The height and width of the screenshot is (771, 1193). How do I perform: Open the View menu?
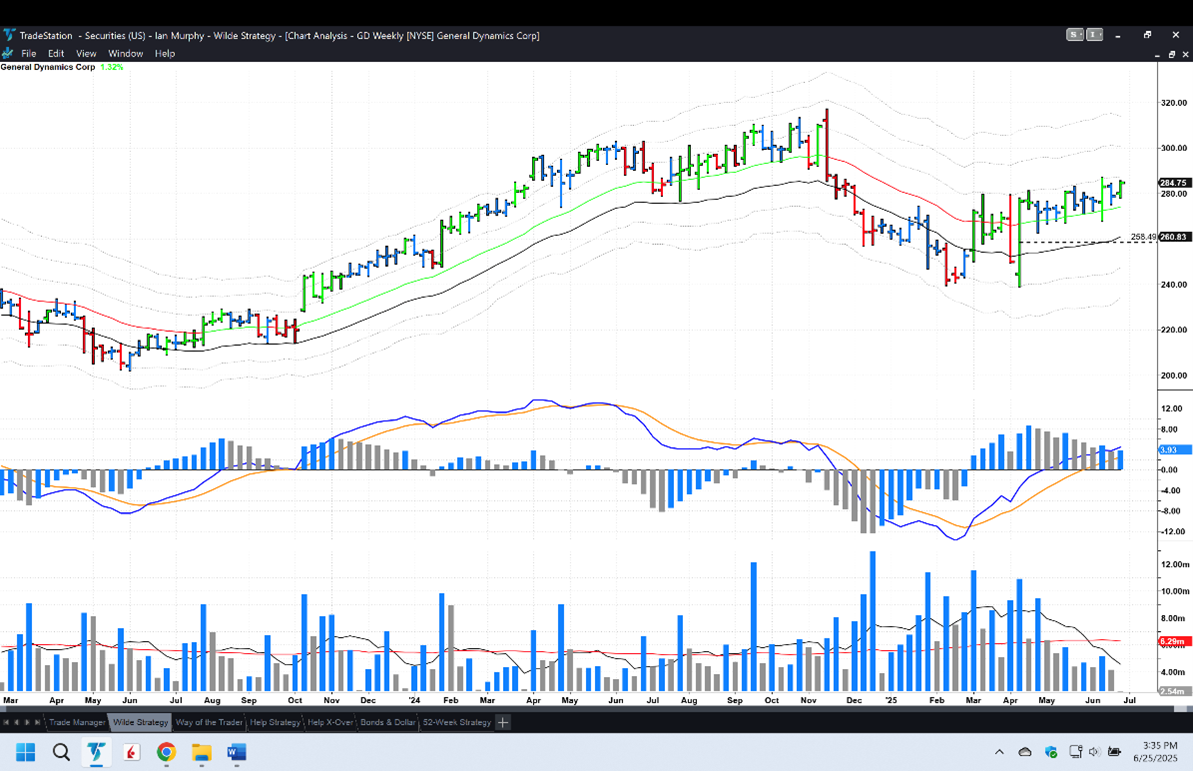point(86,53)
